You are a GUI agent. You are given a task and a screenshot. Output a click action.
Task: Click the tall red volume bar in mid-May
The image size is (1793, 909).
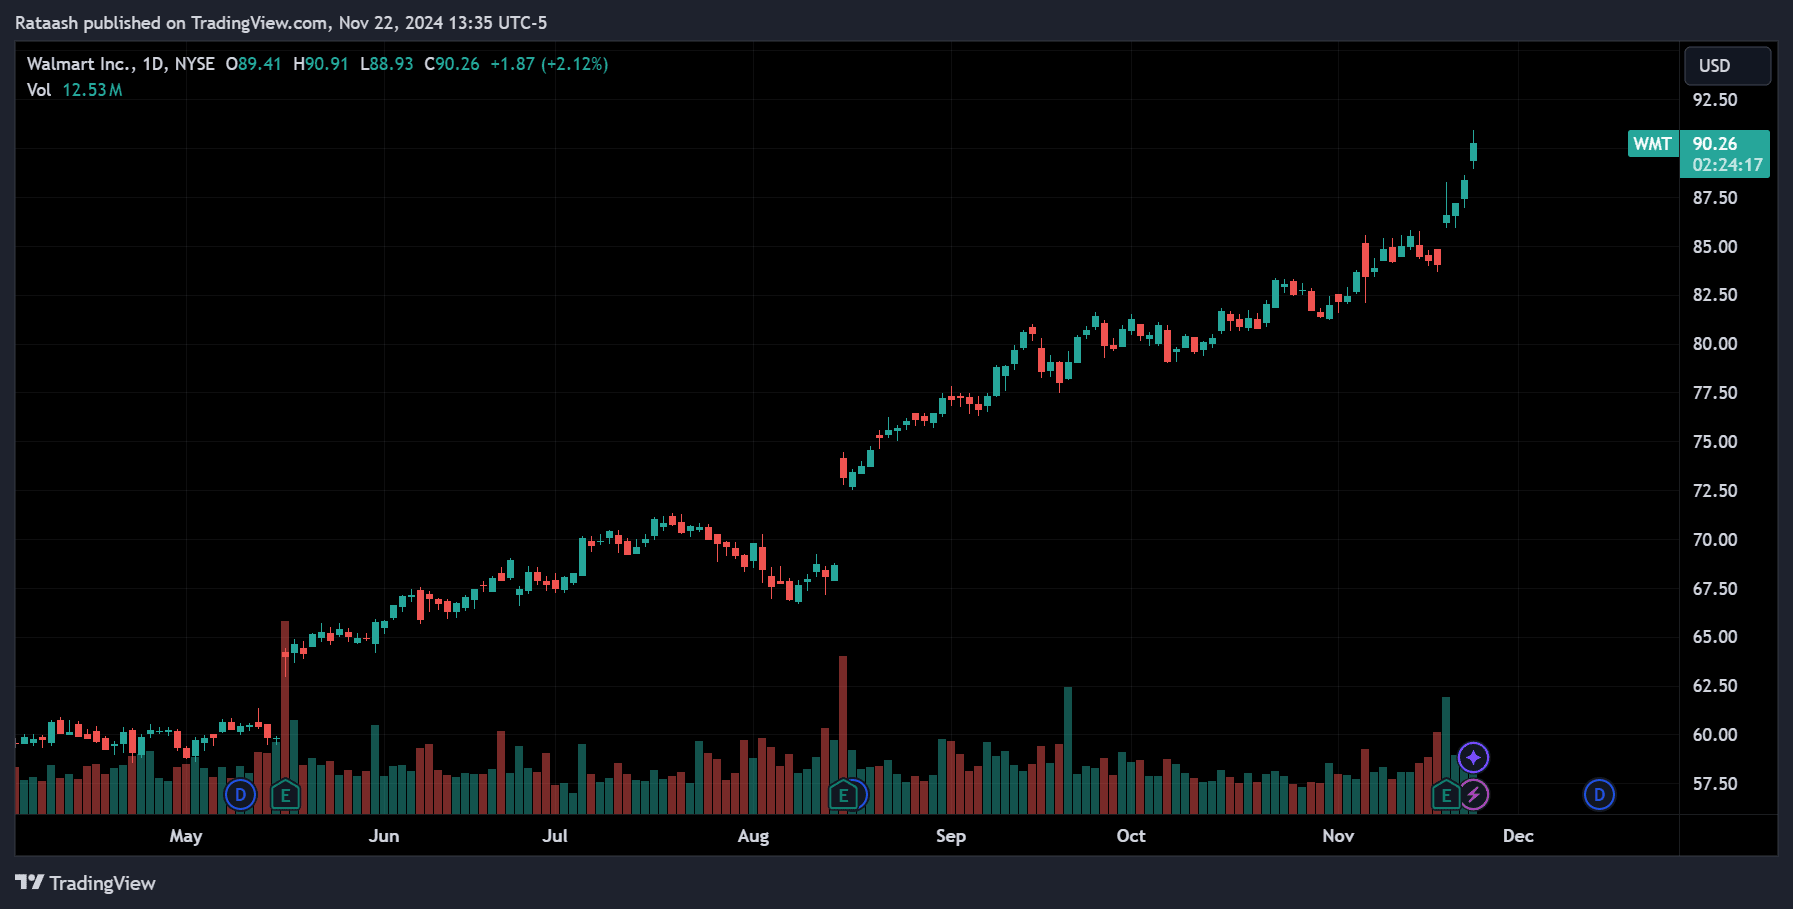[285, 717]
